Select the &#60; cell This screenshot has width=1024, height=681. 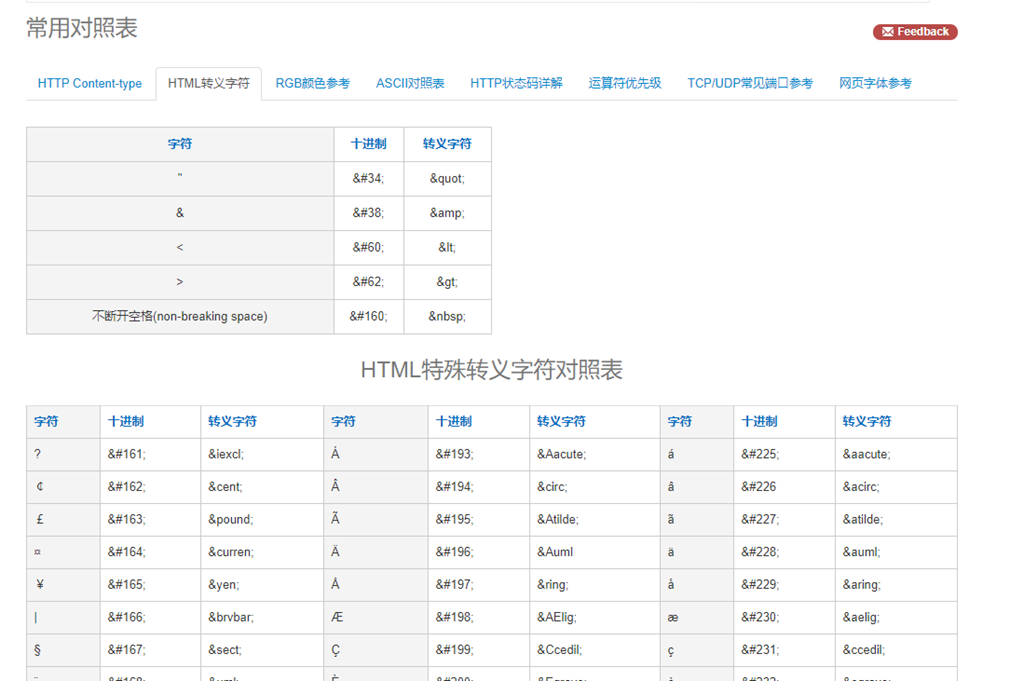(368, 247)
